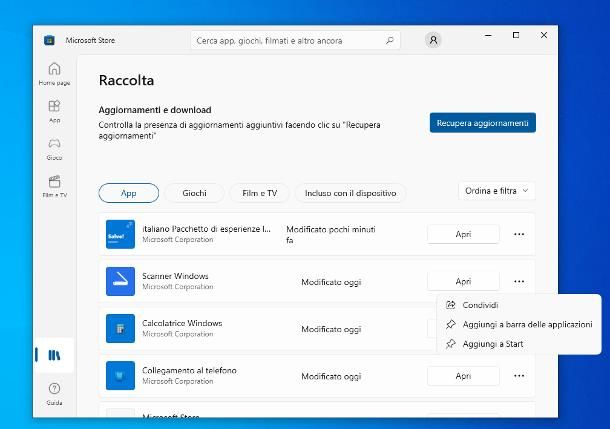Open more options for italiano Pacchetto row

click(x=519, y=234)
